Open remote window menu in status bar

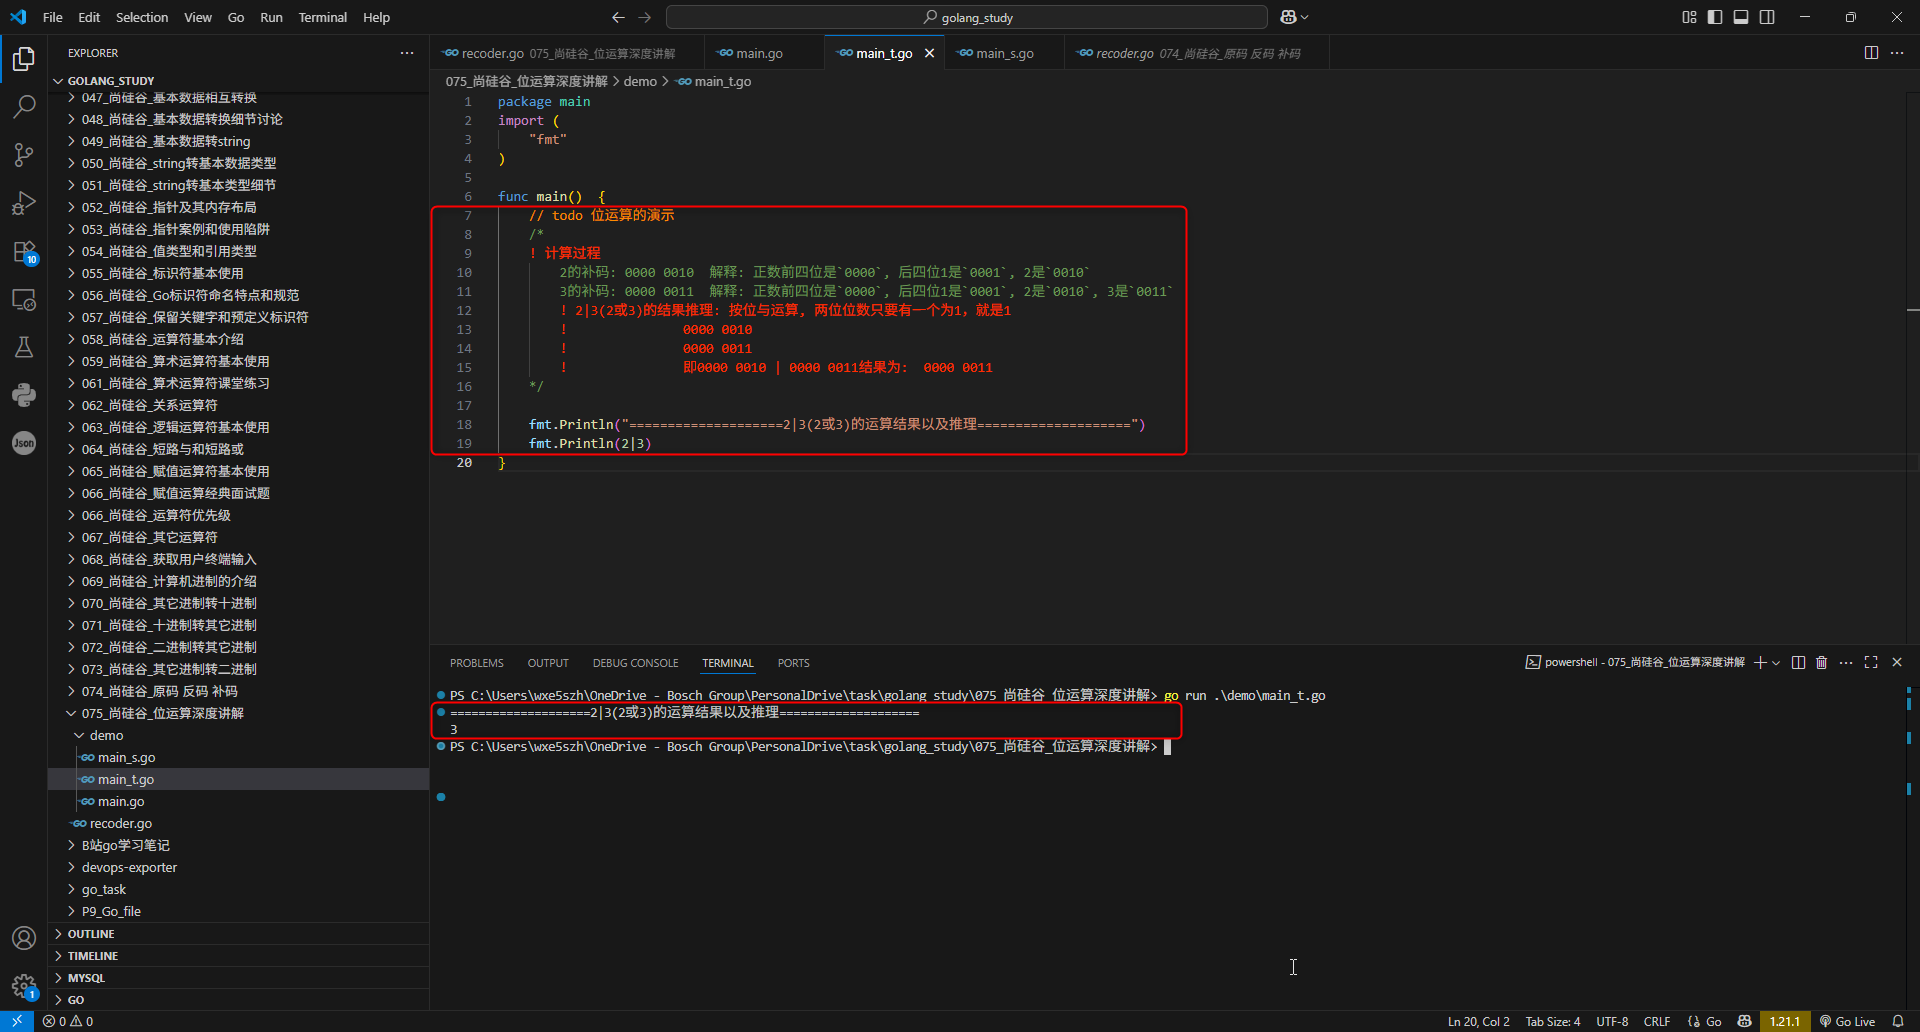tap(17, 1021)
